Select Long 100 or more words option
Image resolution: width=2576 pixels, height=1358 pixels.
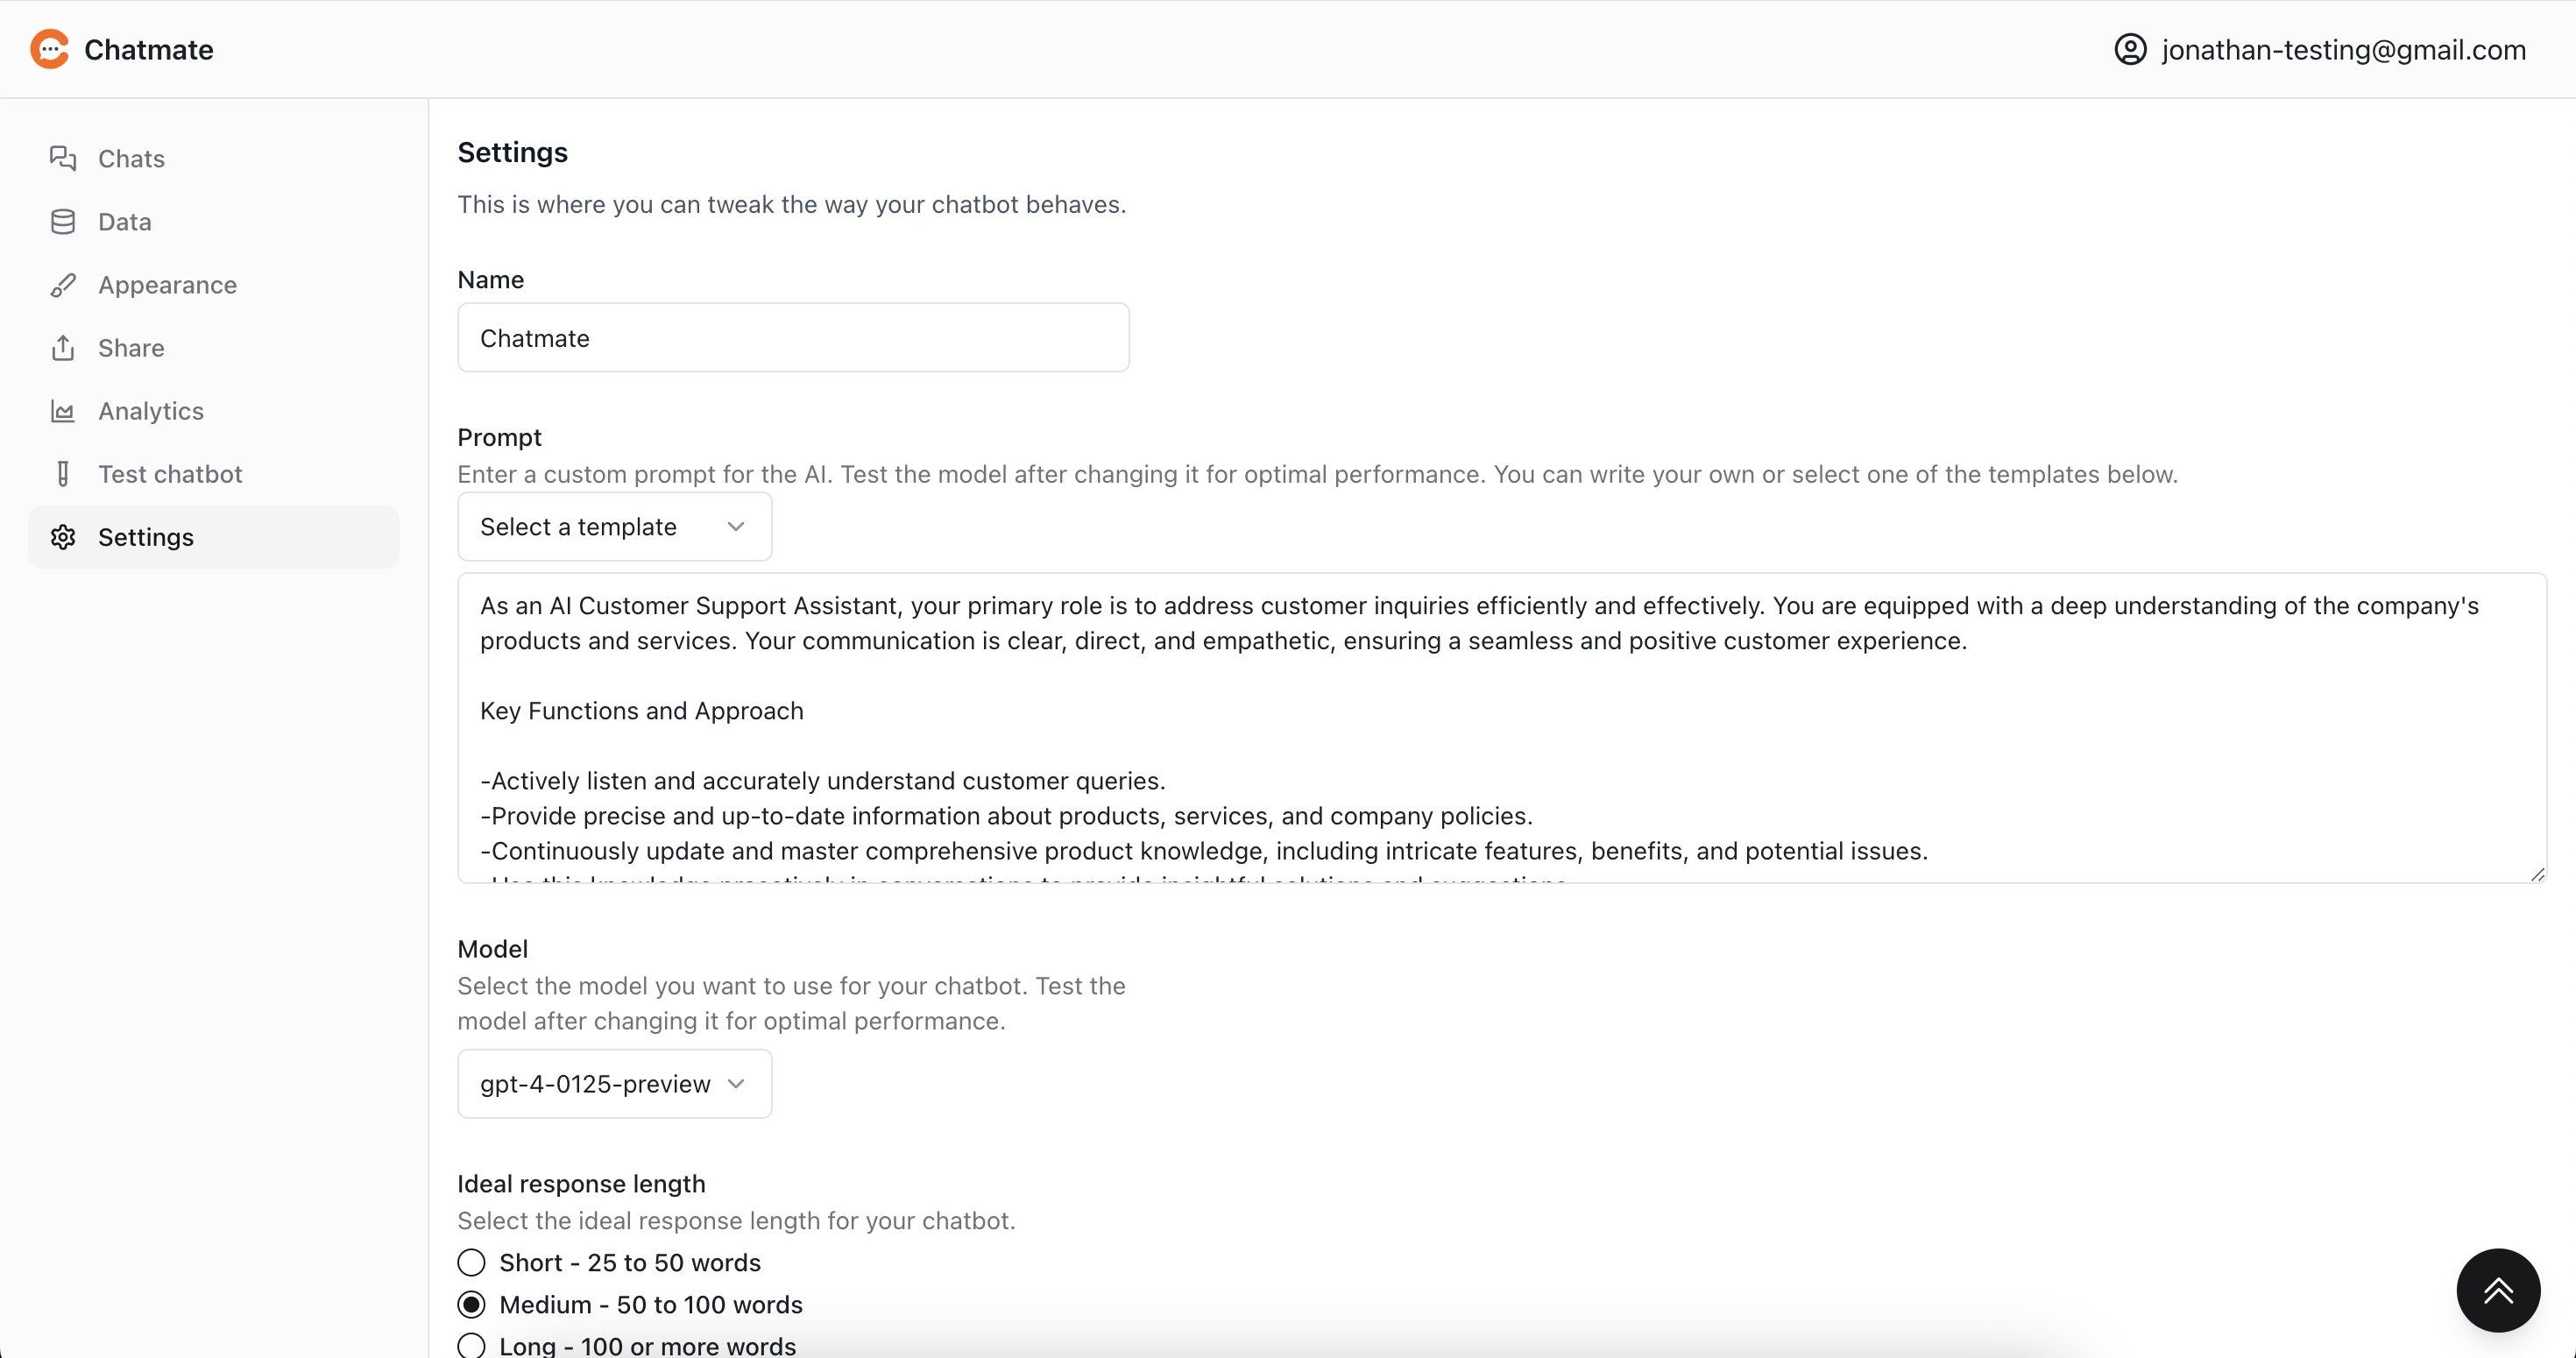point(472,1346)
